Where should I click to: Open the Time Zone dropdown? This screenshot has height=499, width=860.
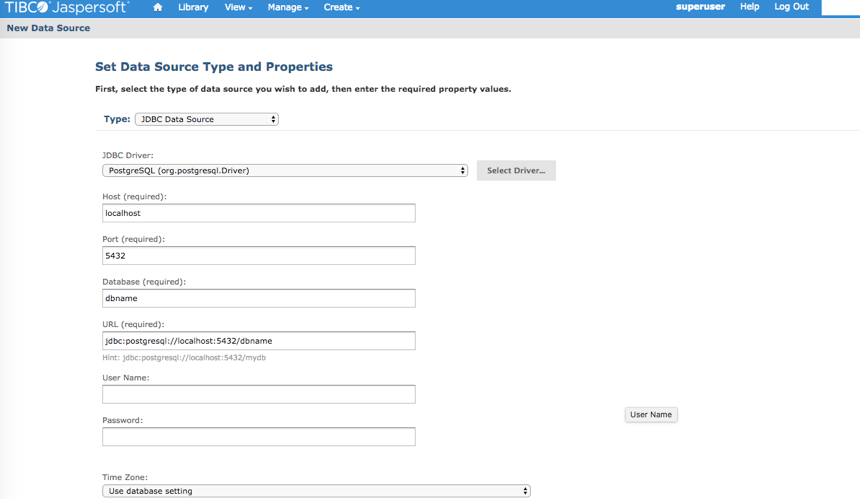[316, 491]
